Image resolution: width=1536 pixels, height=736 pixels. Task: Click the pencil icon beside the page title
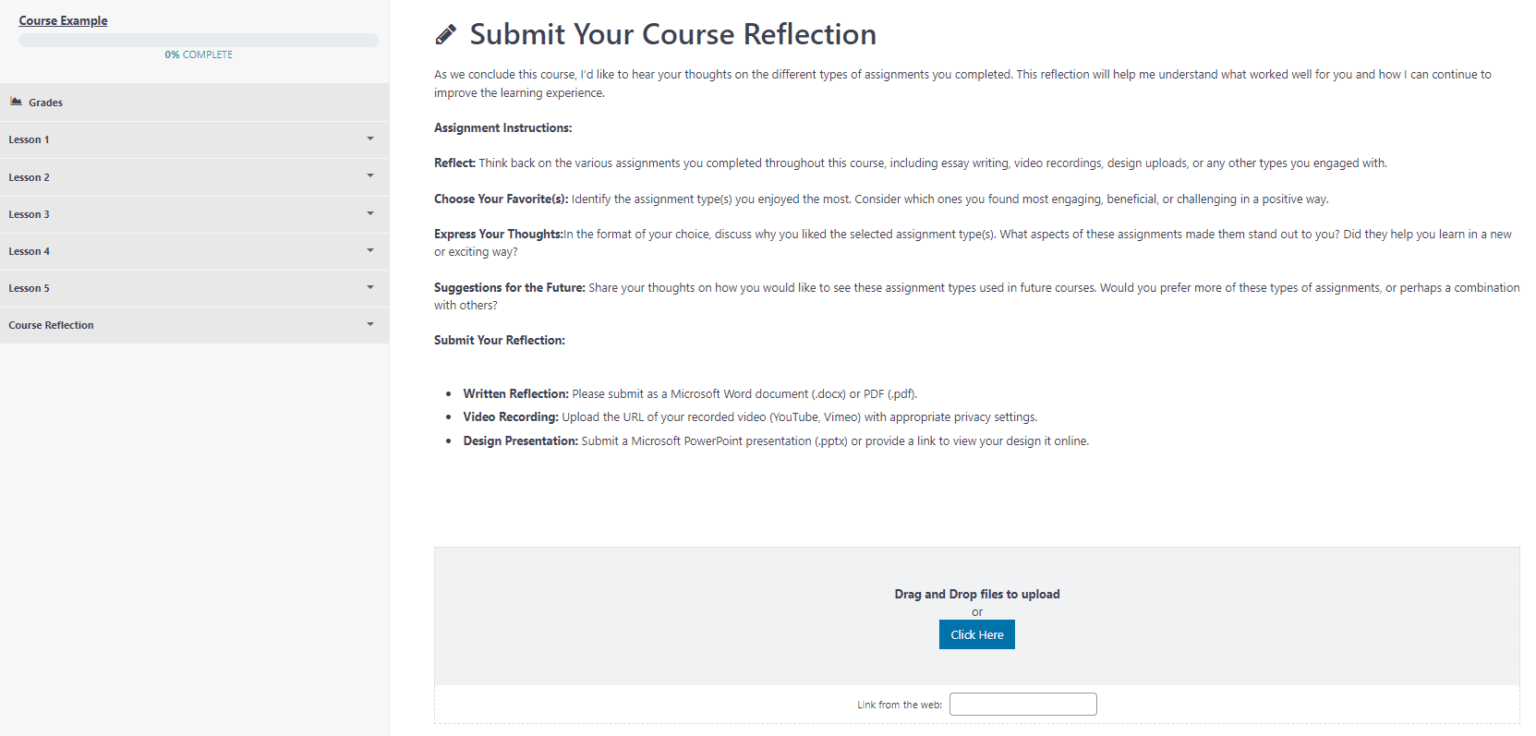point(443,33)
